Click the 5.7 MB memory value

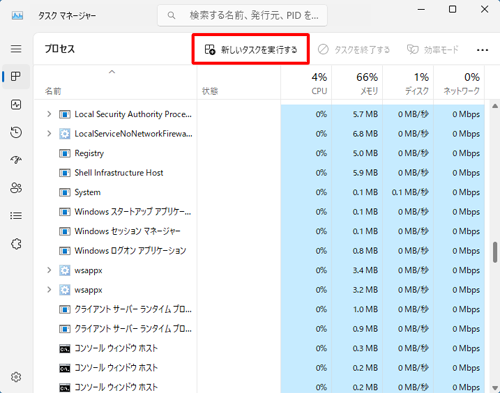click(x=365, y=114)
